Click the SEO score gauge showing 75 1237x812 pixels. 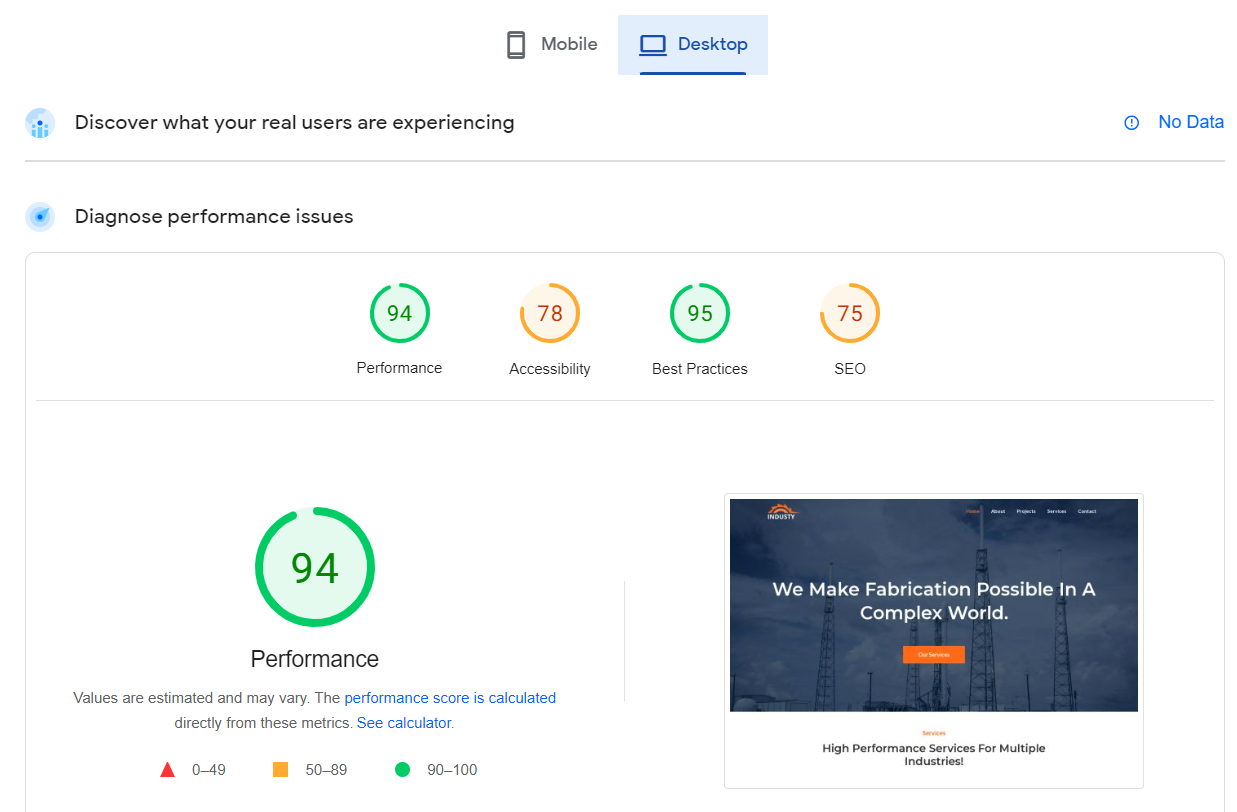(x=849, y=313)
